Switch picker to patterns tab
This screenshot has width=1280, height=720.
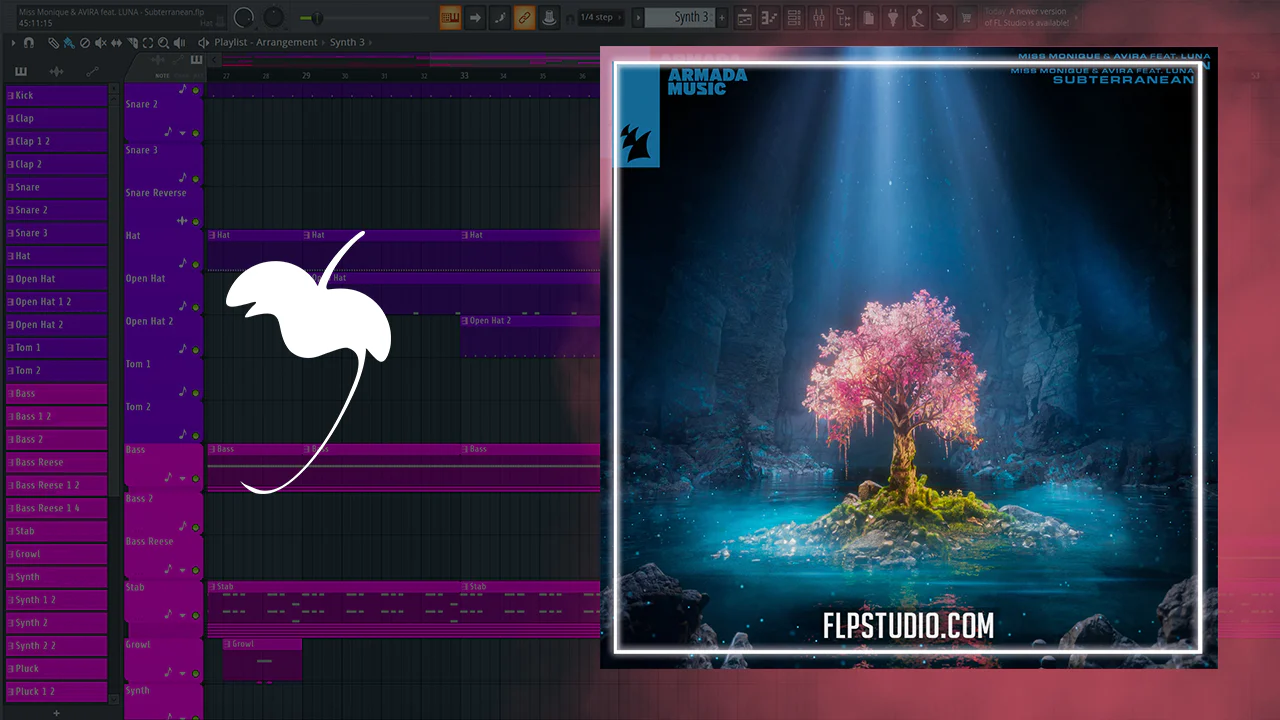[21, 71]
